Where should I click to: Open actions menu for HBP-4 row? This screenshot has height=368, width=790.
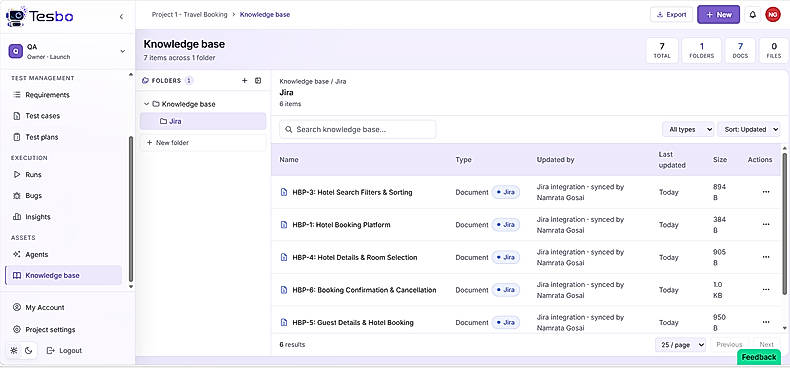click(766, 257)
